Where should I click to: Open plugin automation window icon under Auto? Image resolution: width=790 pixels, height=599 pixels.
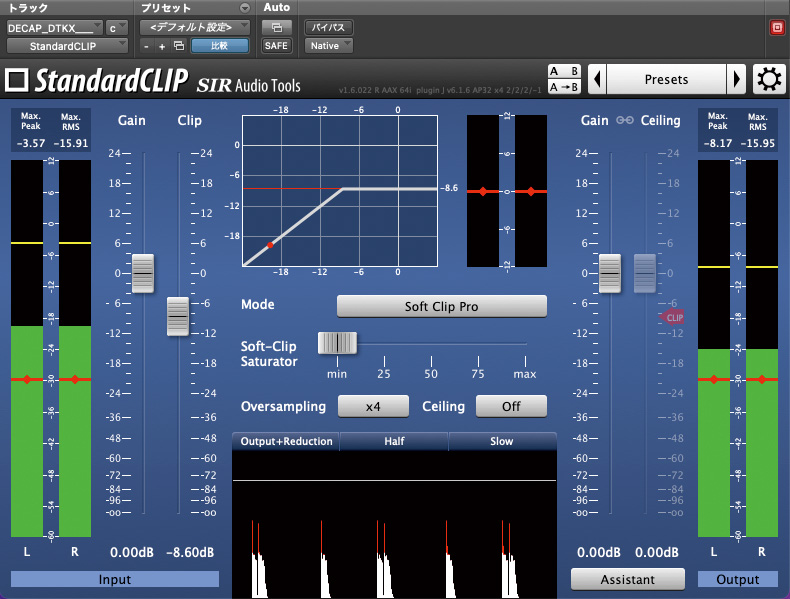[x=277, y=27]
